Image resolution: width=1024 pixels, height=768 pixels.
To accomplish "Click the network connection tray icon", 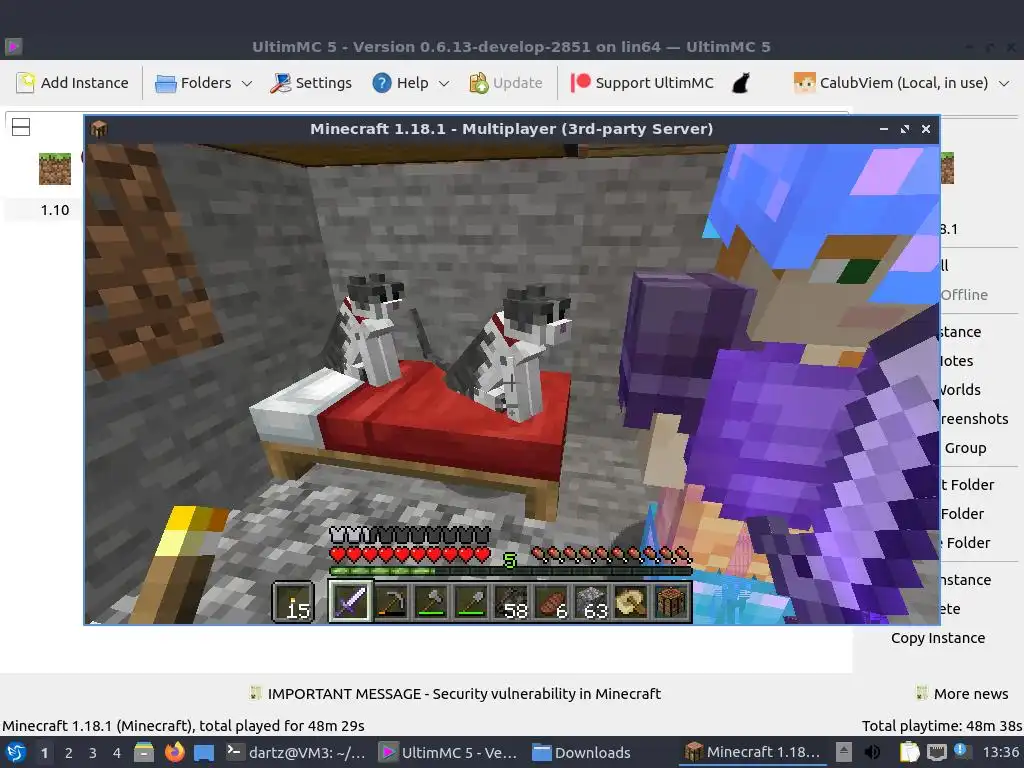I will pos(936,752).
